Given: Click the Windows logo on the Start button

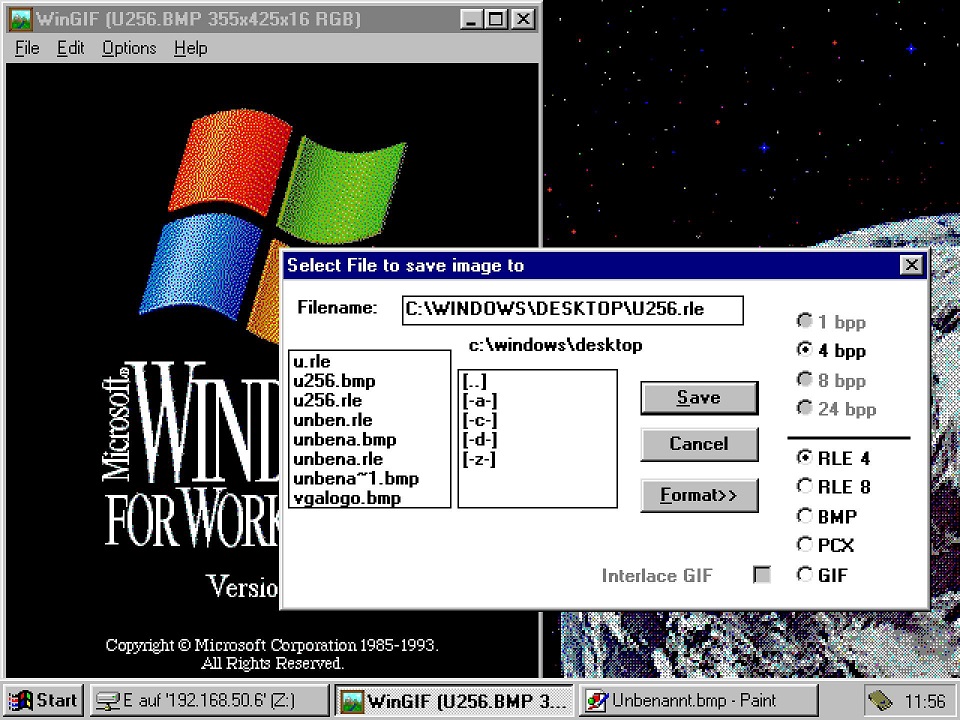Looking at the screenshot, I should tap(21, 700).
